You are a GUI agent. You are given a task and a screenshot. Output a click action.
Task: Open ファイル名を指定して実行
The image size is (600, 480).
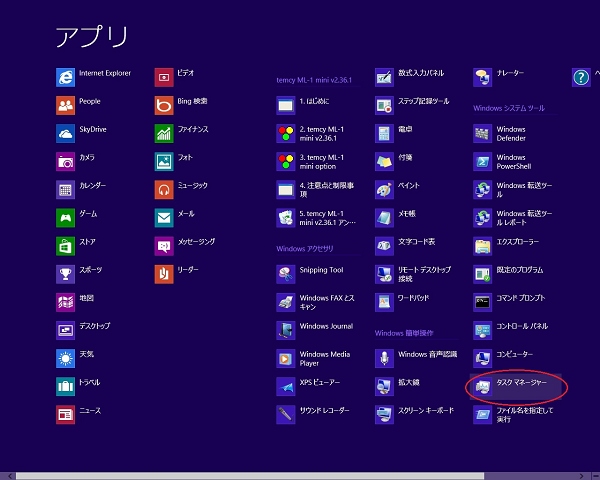[483, 415]
